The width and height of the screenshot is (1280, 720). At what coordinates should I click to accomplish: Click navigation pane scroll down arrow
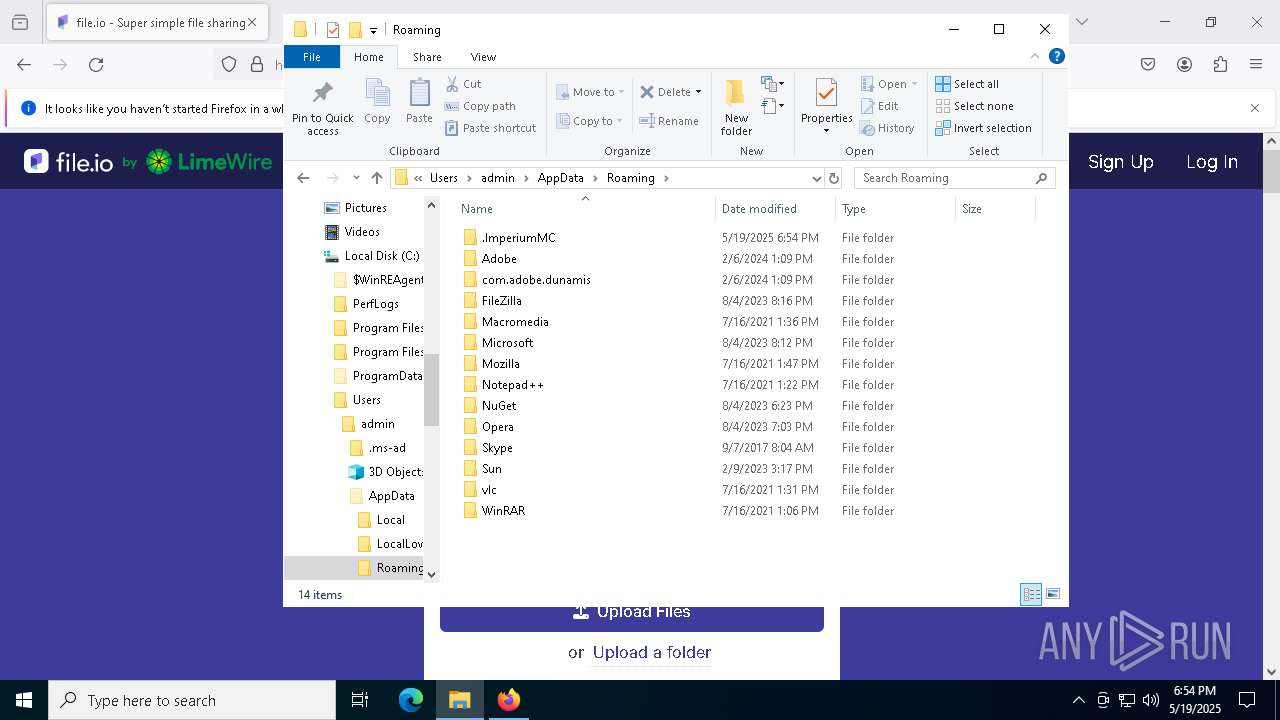(x=432, y=574)
